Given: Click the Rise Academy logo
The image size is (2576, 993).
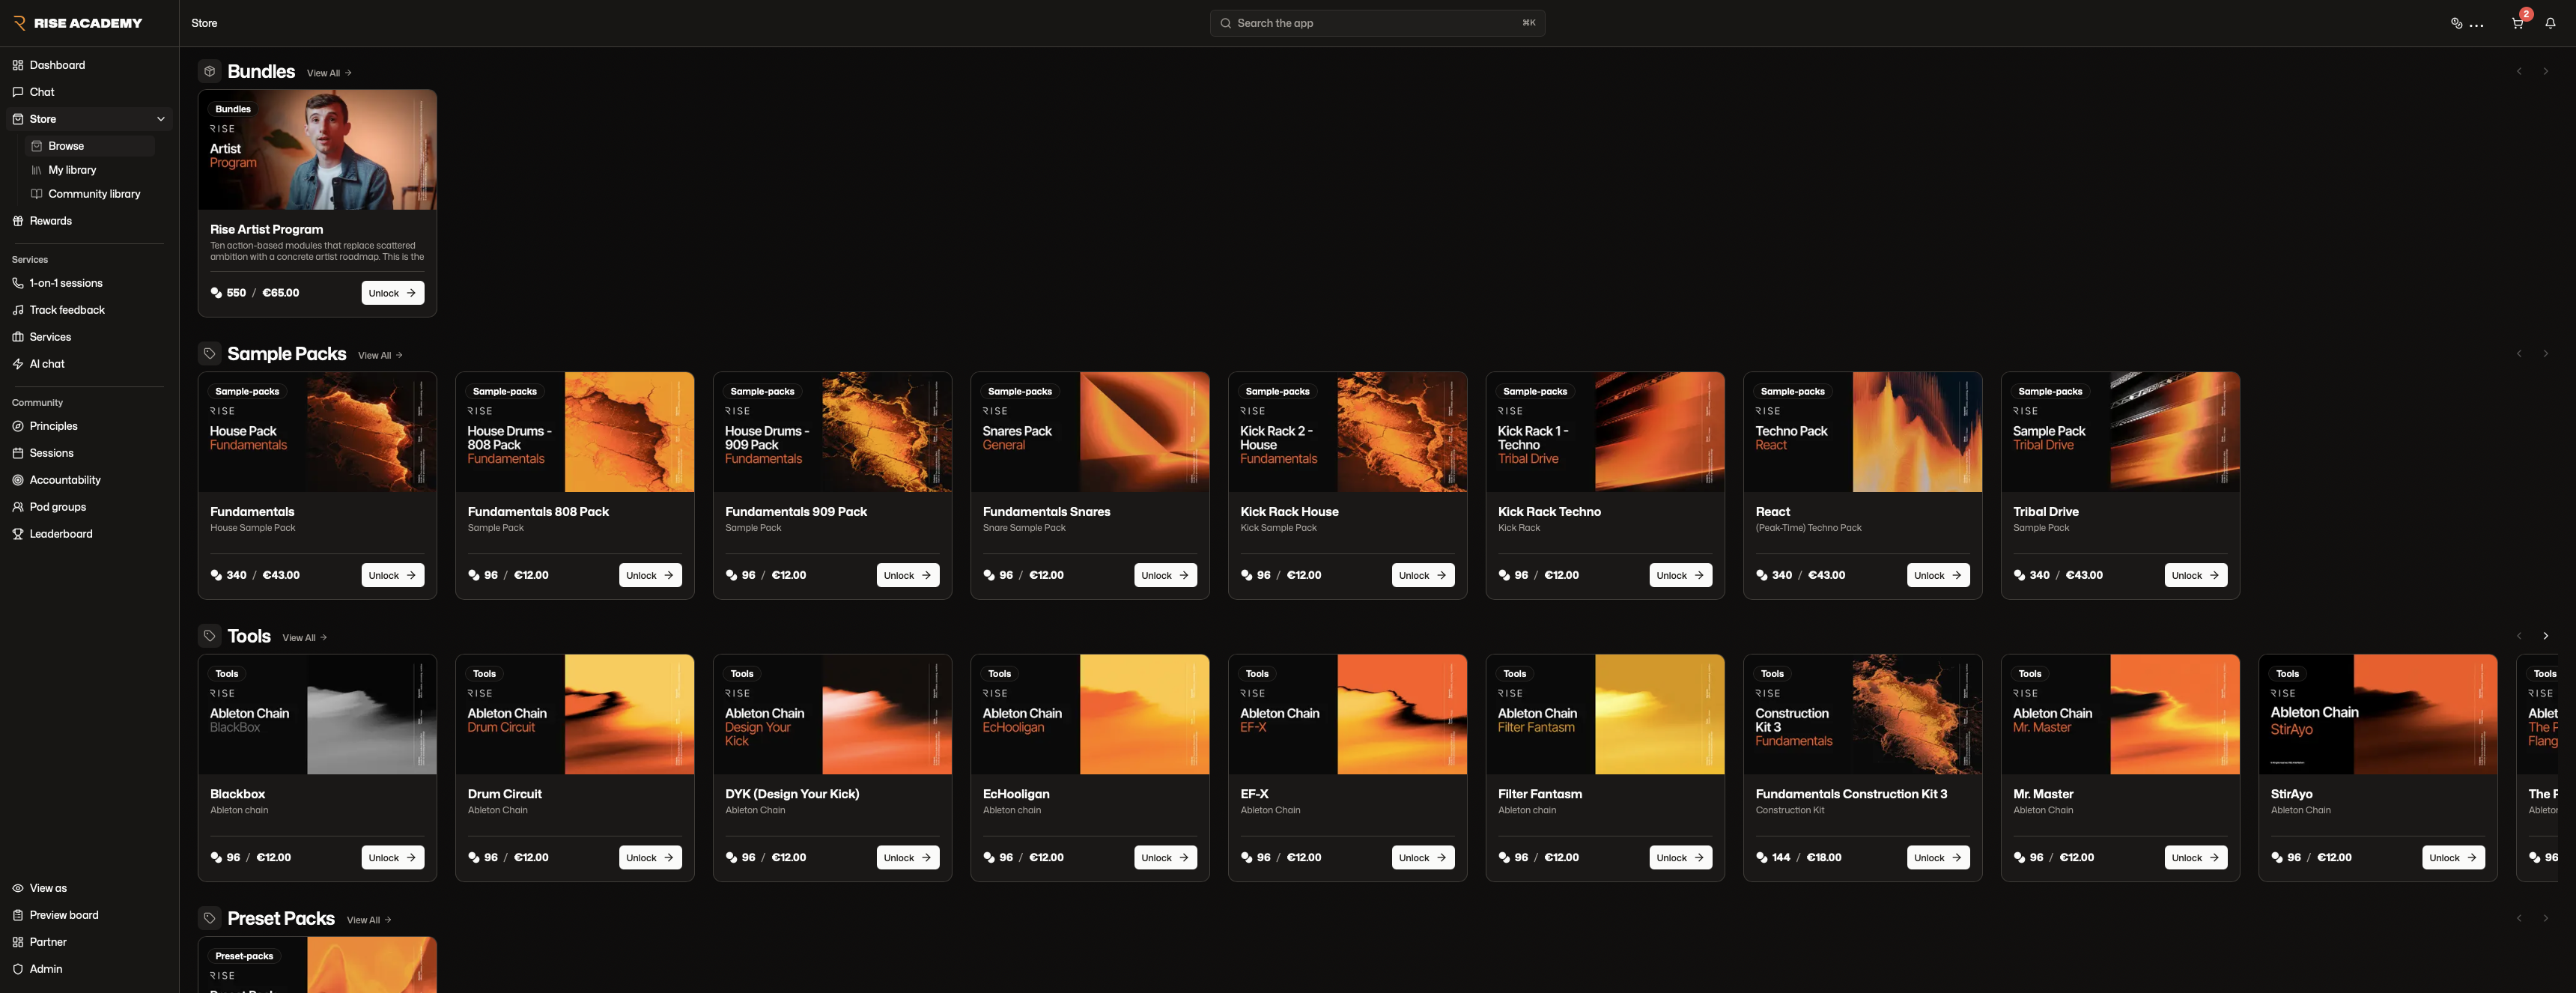Looking at the screenshot, I should pyautogui.click(x=77, y=23).
